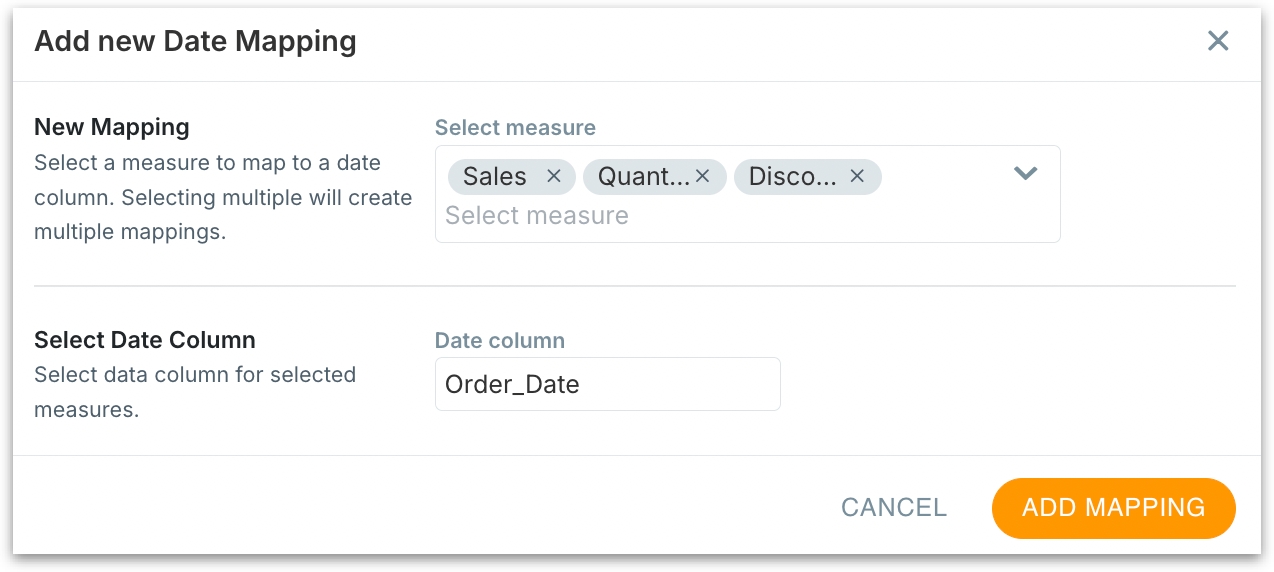Close the Add new Date Mapping dialog
The width and height of the screenshot is (1274, 572).
point(1218,41)
